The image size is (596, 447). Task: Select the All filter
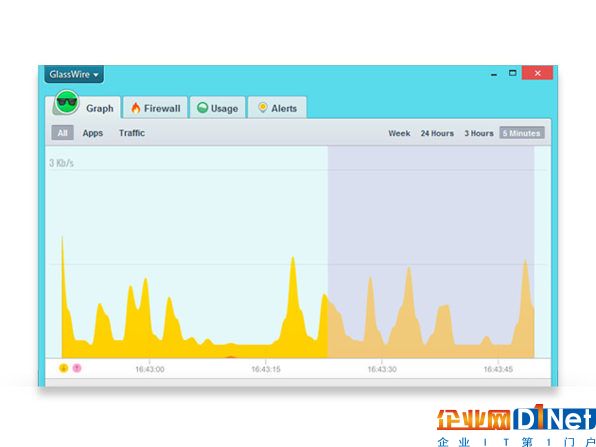pyautogui.click(x=63, y=133)
